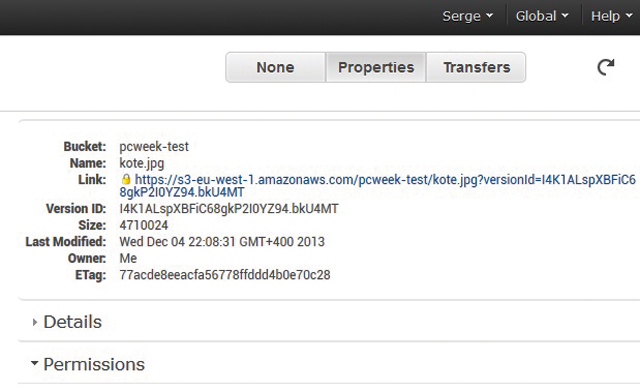Open the kote.jpg S3 object link

[x=378, y=186]
